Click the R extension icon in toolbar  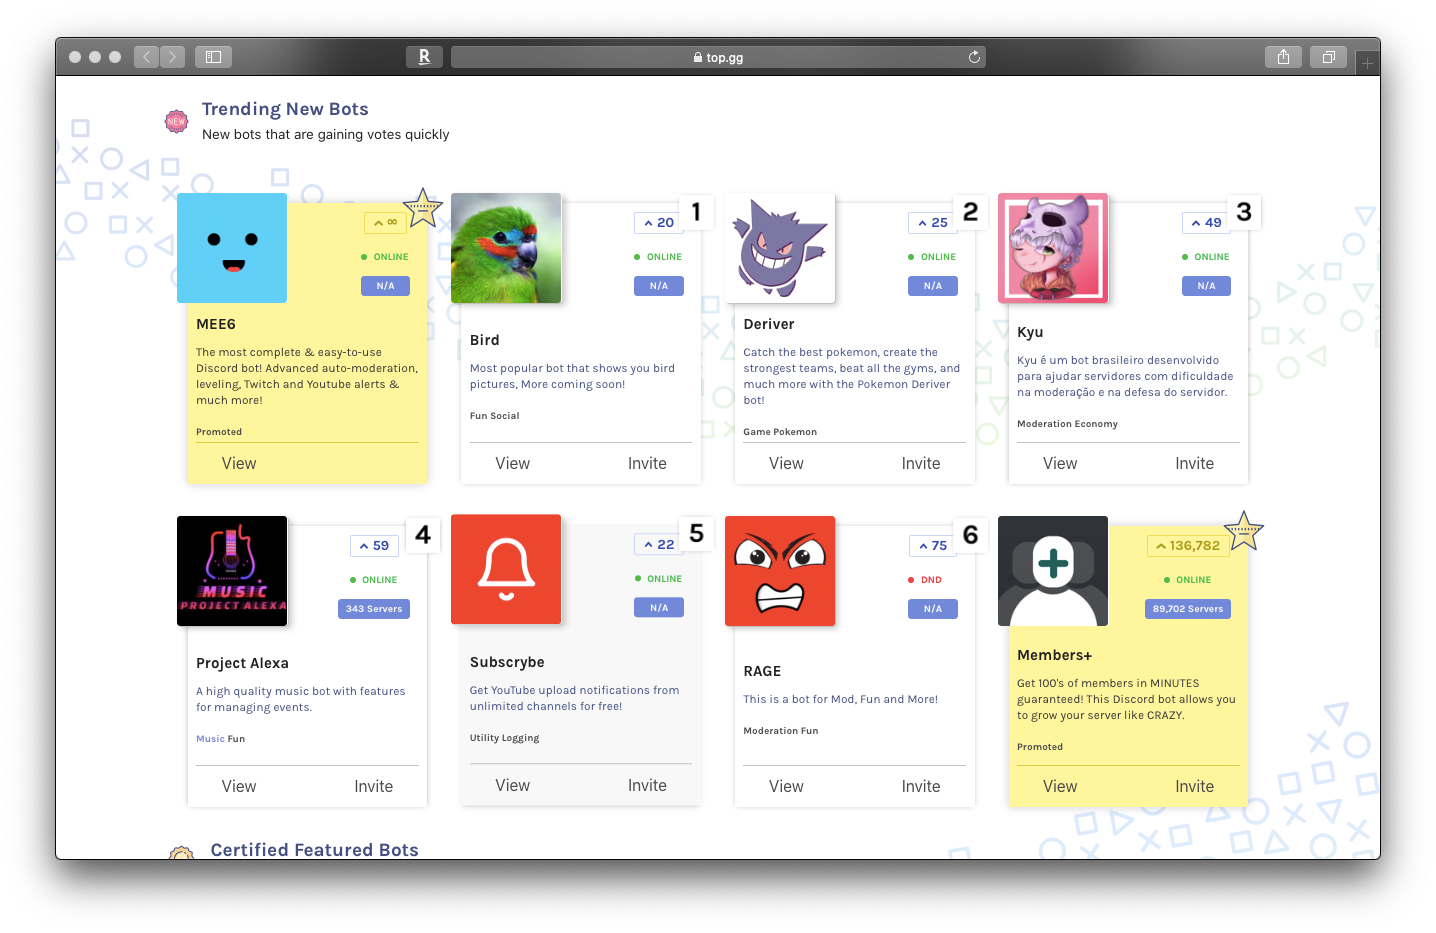(x=424, y=57)
